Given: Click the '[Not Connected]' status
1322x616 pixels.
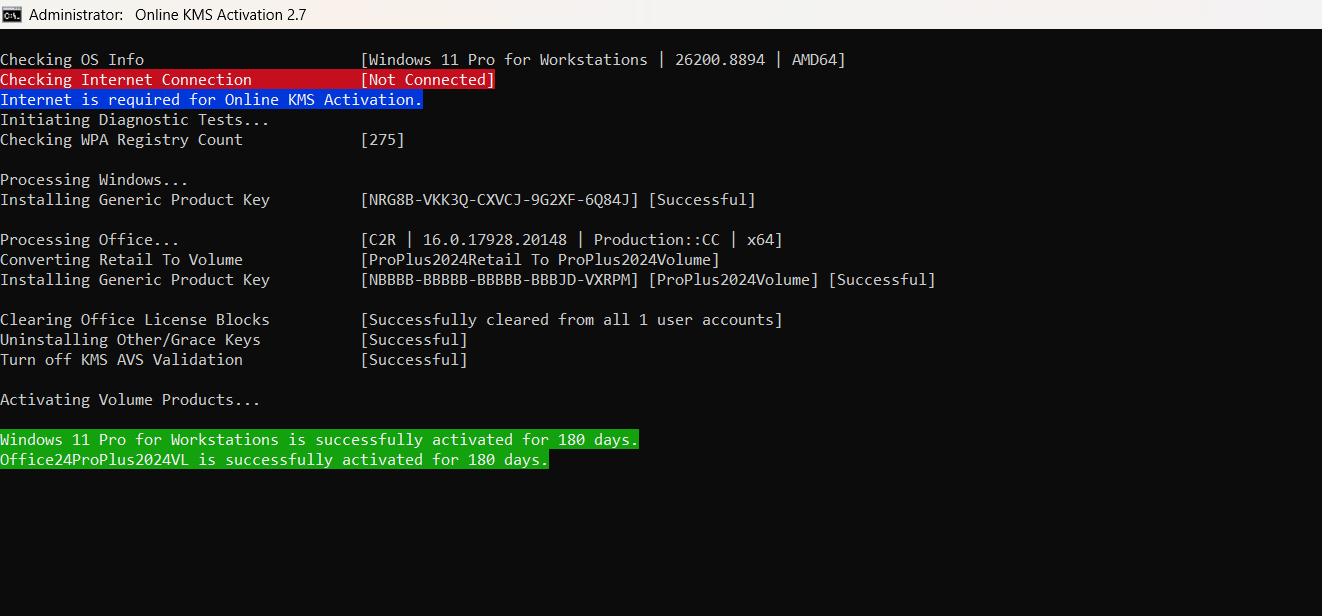Looking at the screenshot, I should pos(428,80).
